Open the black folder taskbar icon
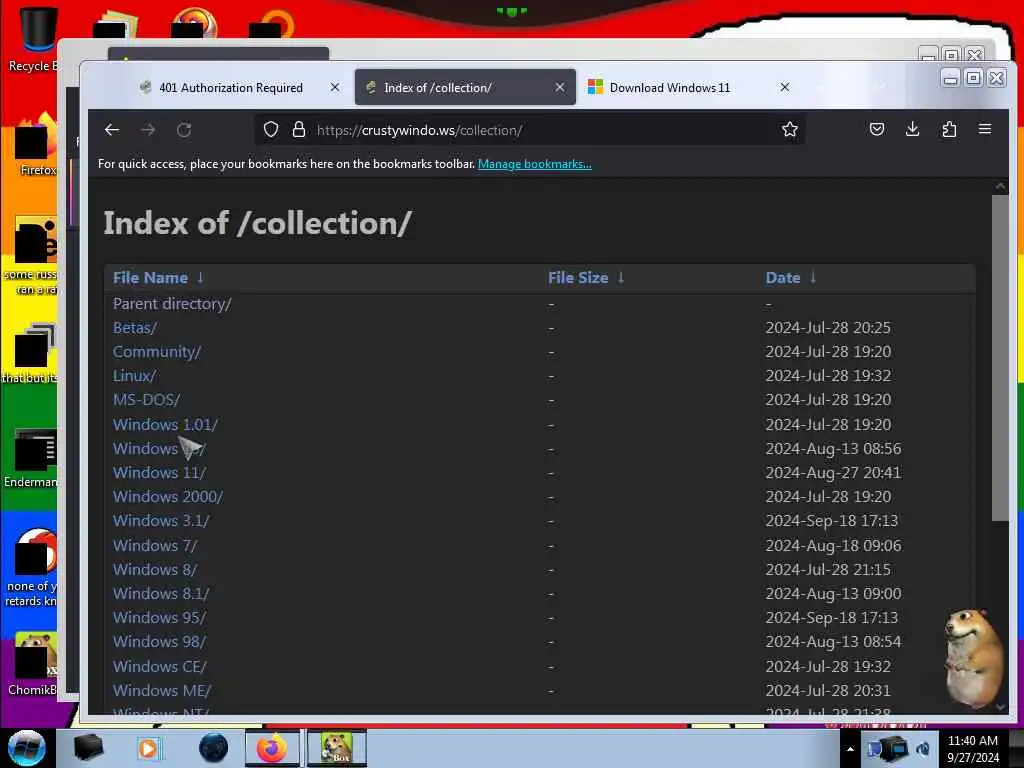This screenshot has width=1024, height=768. (88, 748)
